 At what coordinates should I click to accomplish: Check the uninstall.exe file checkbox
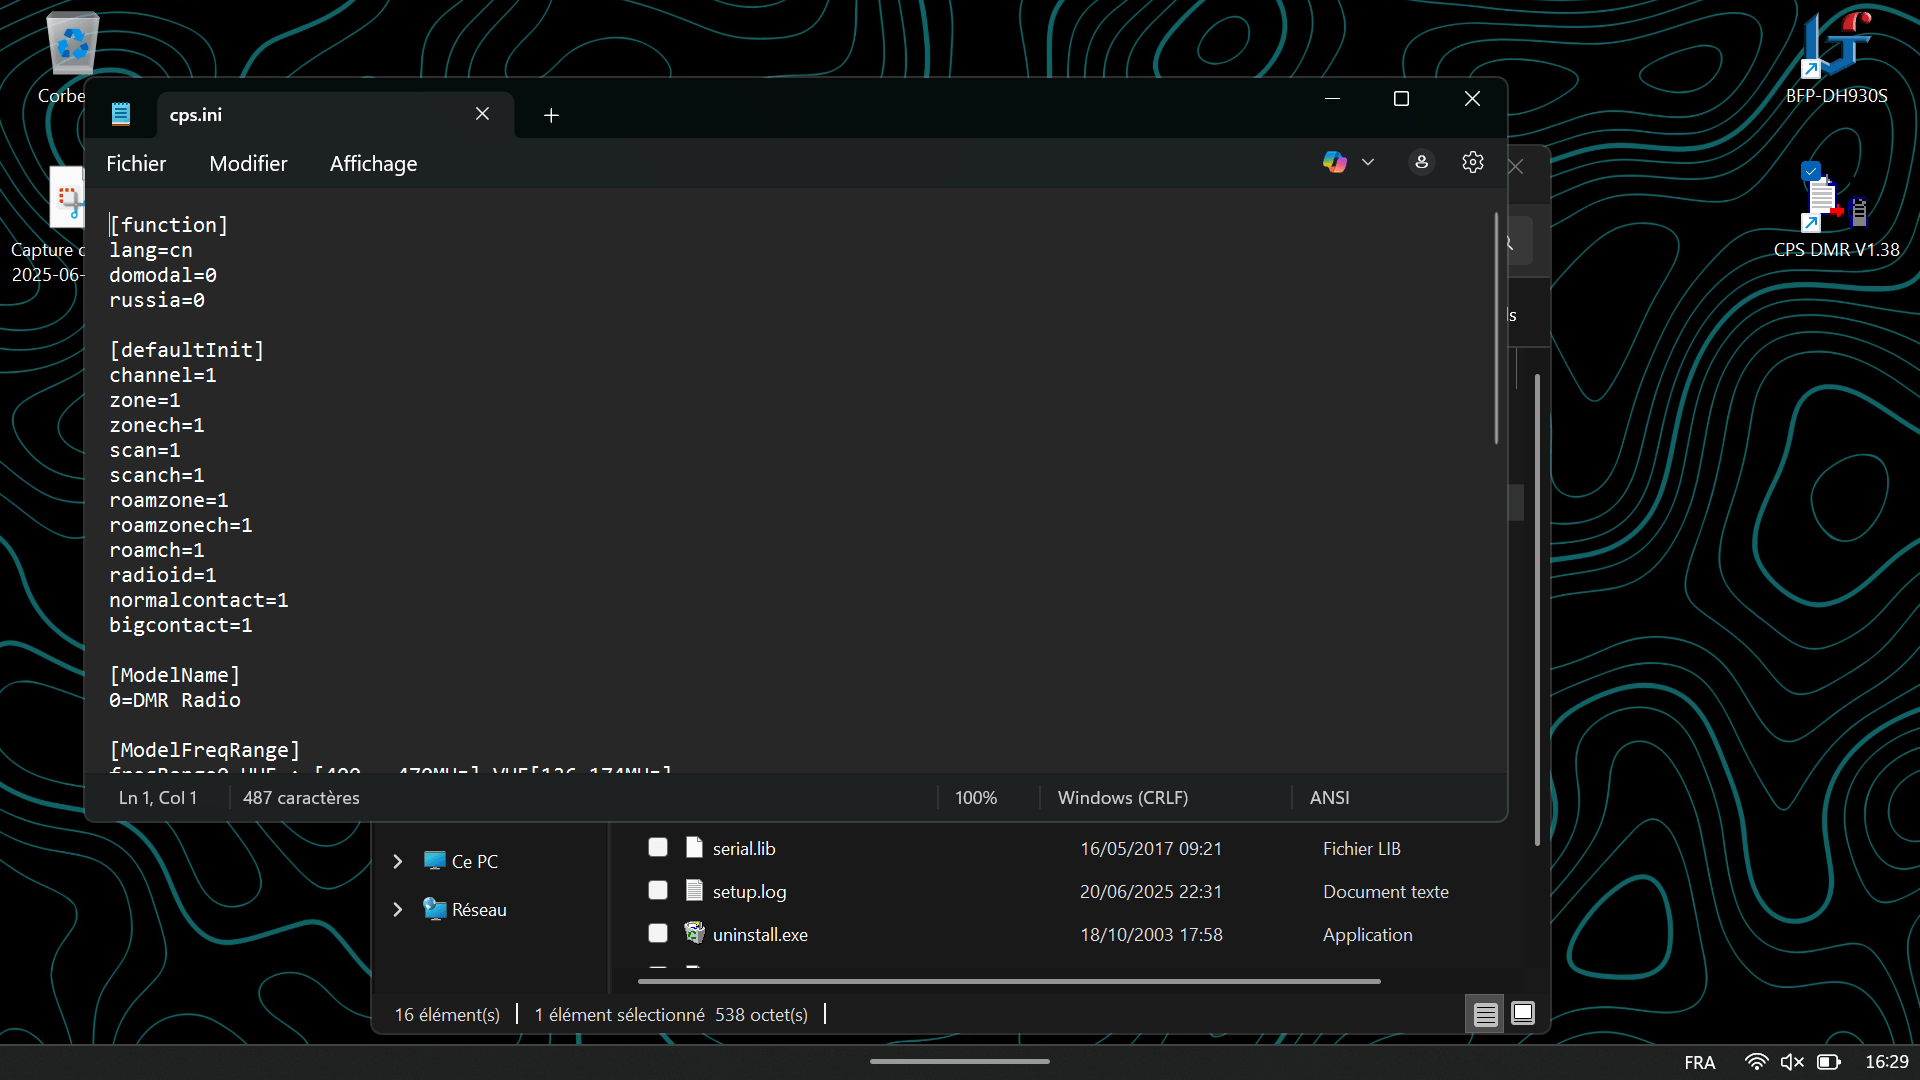pyautogui.click(x=658, y=934)
